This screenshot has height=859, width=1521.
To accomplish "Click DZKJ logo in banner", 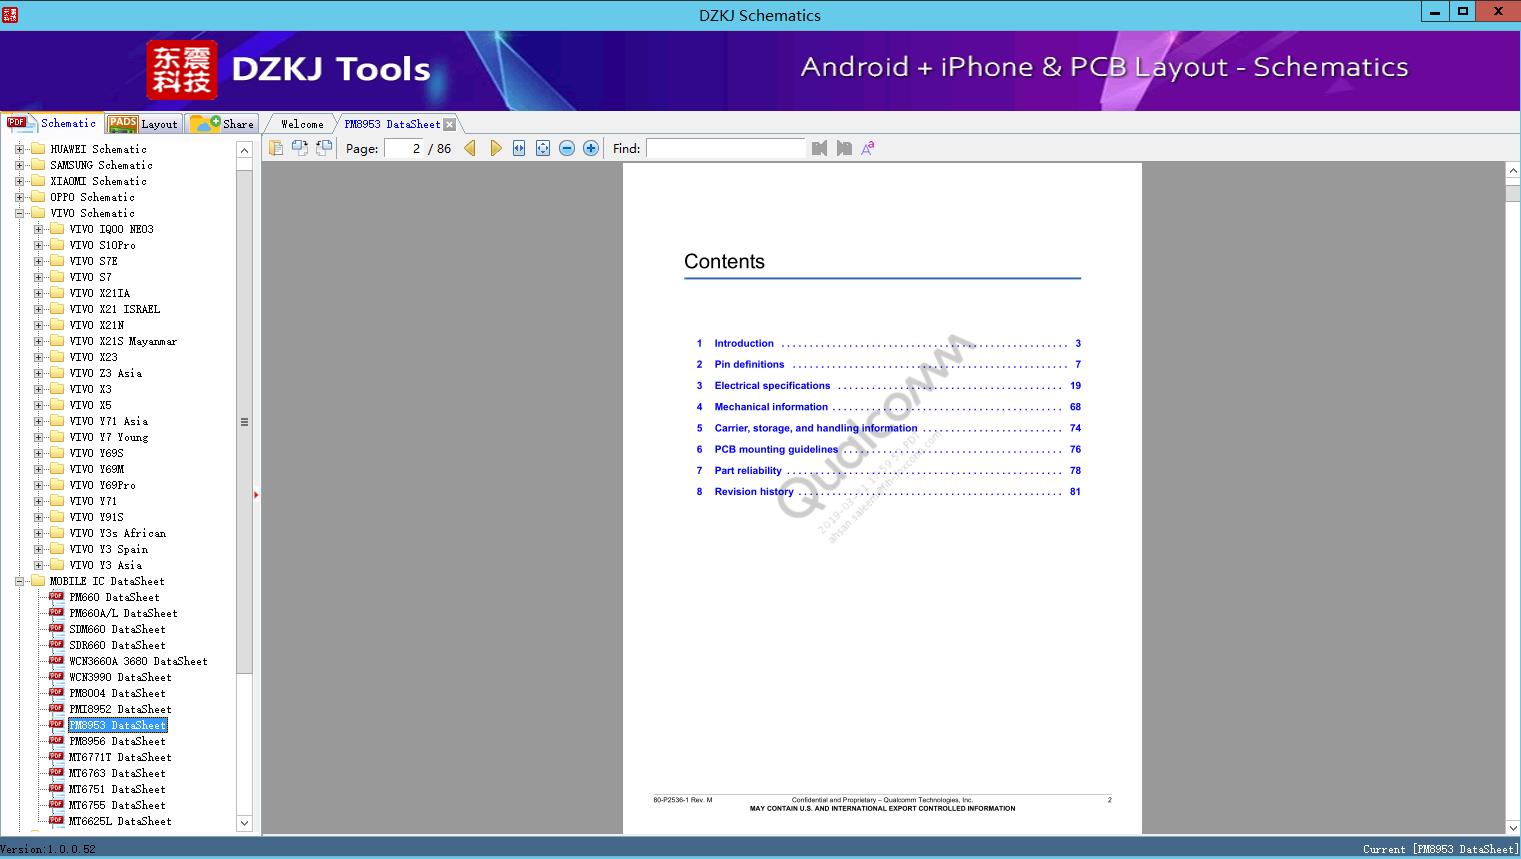I will (x=182, y=70).
